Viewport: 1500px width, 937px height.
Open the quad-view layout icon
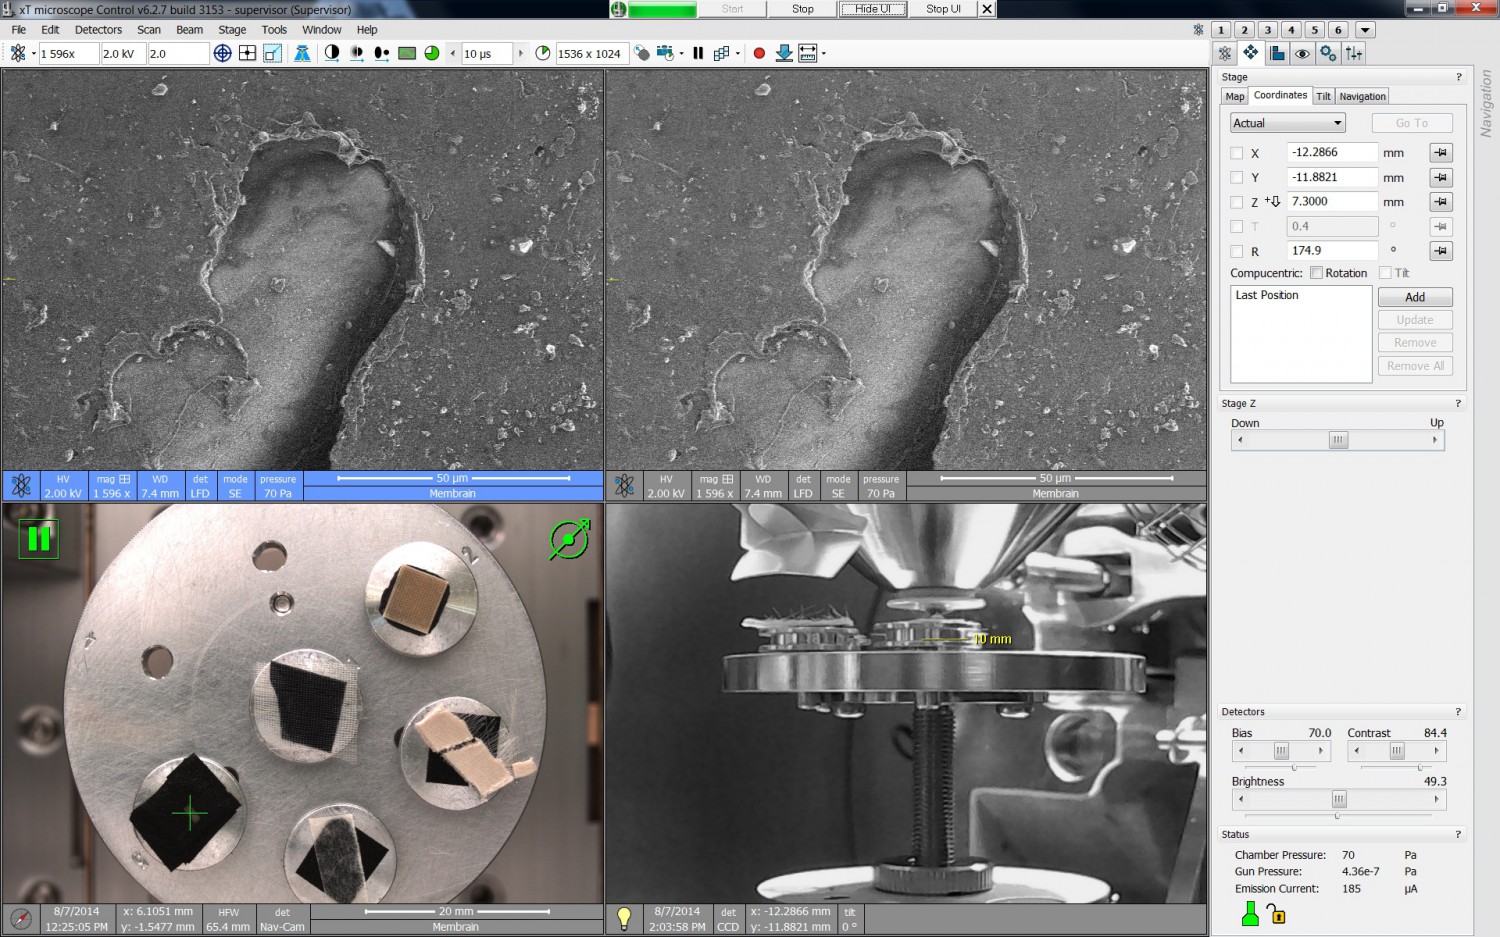pos(721,53)
